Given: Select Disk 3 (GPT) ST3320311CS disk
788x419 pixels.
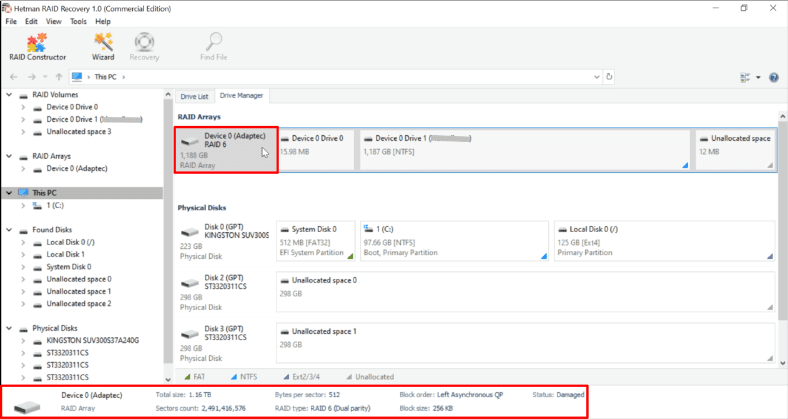Looking at the screenshot, I should click(x=225, y=343).
